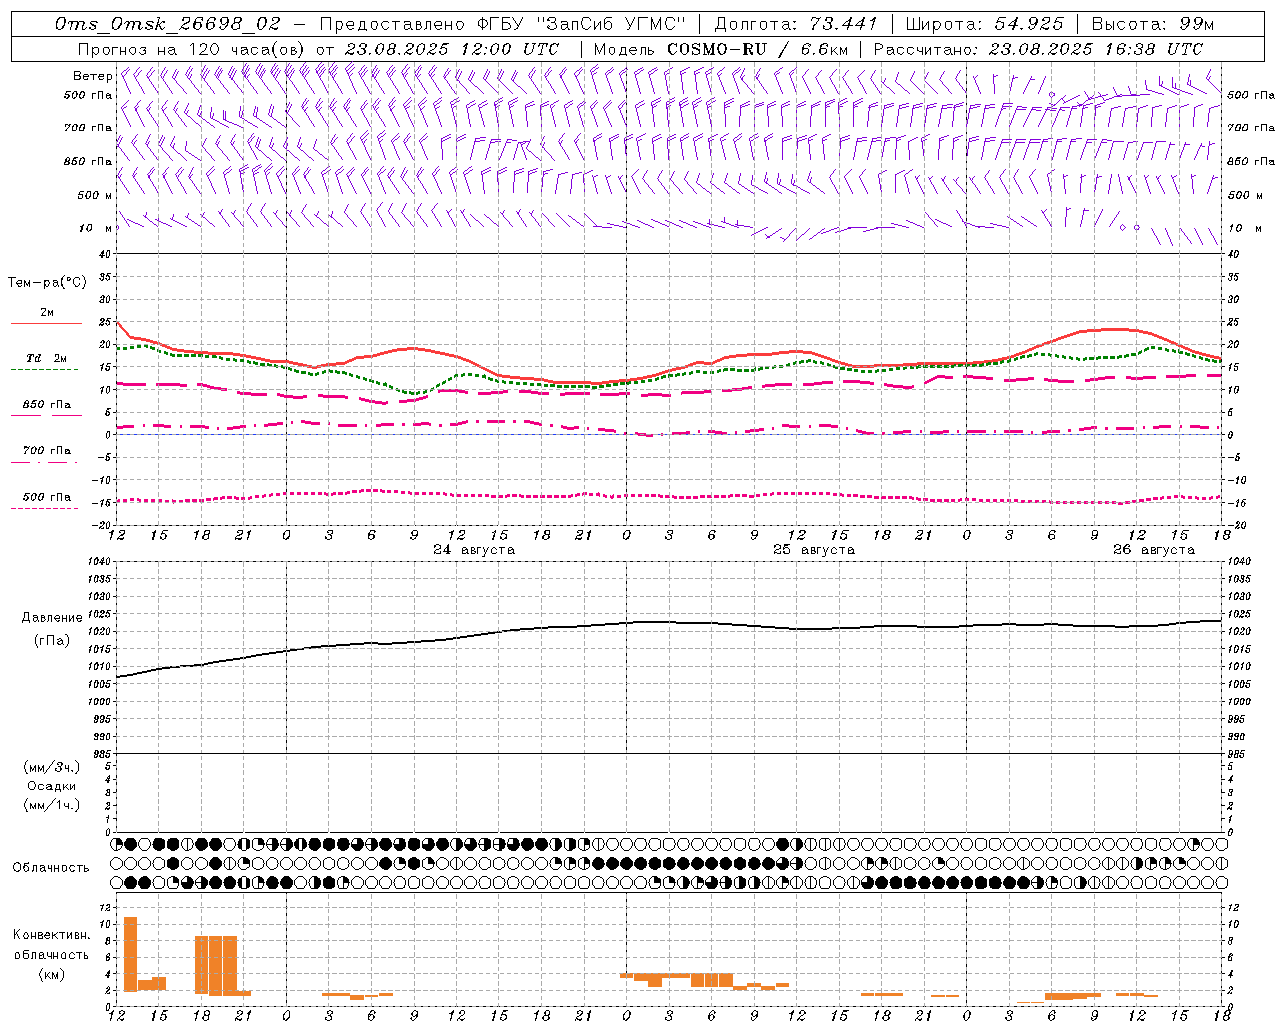Select the Высота: 99м elevation text

tap(1153, 24)
